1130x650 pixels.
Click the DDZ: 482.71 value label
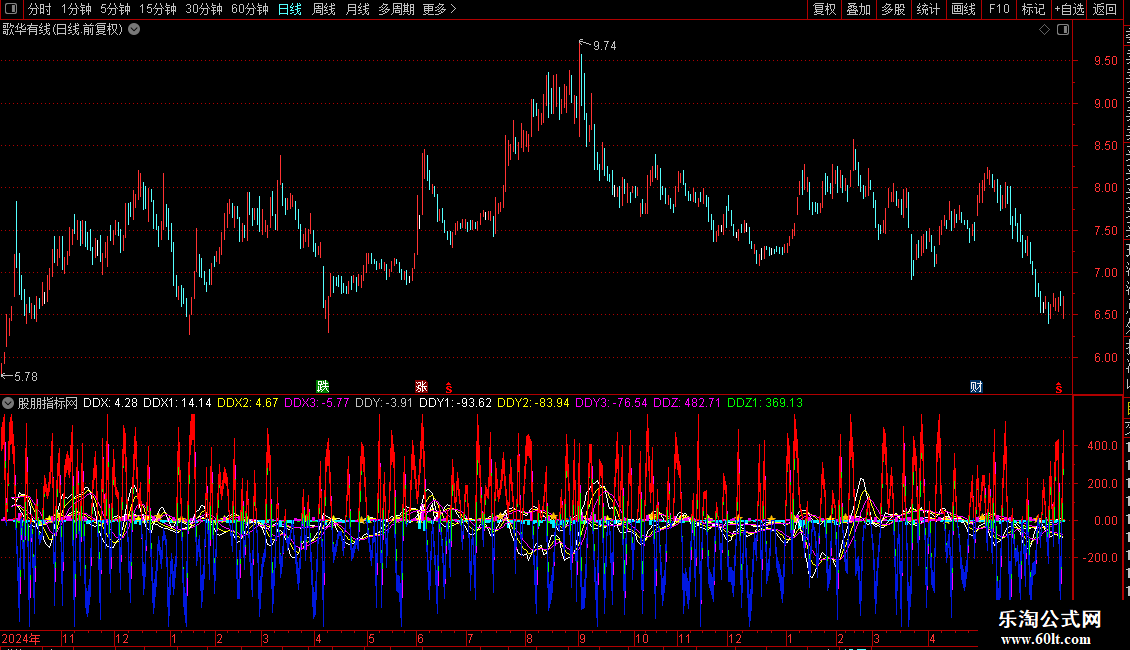(687, 403)
